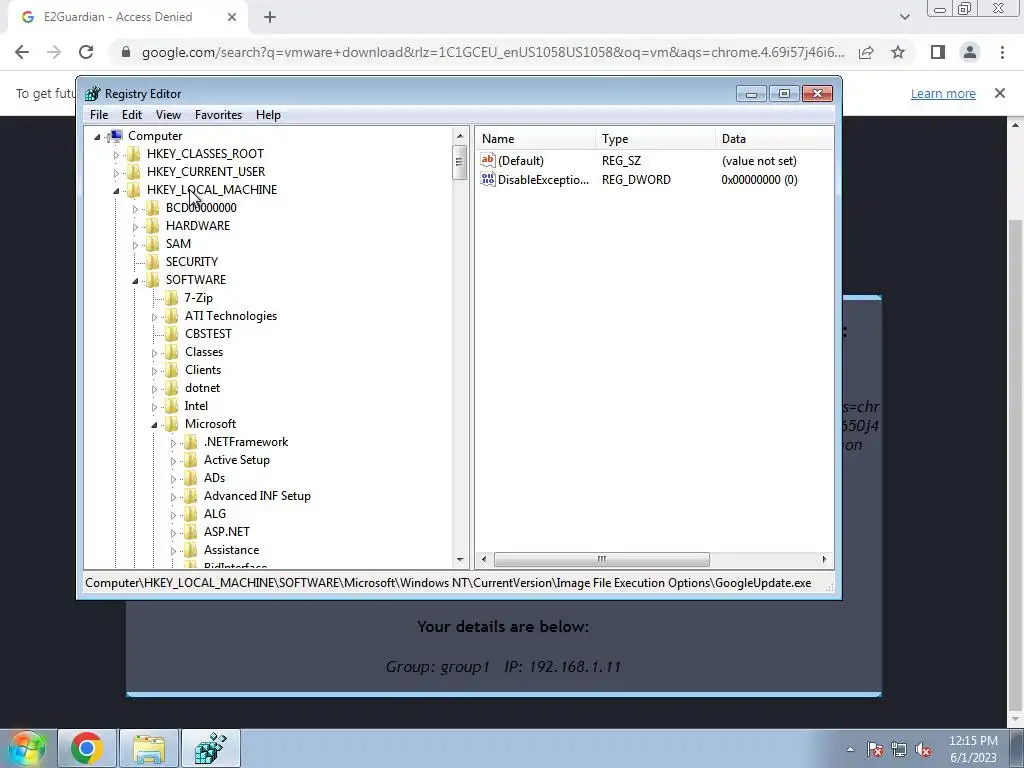Screen dimensions: 1024x768
Task: Expand the Classes key
Action: coord(154,353)
